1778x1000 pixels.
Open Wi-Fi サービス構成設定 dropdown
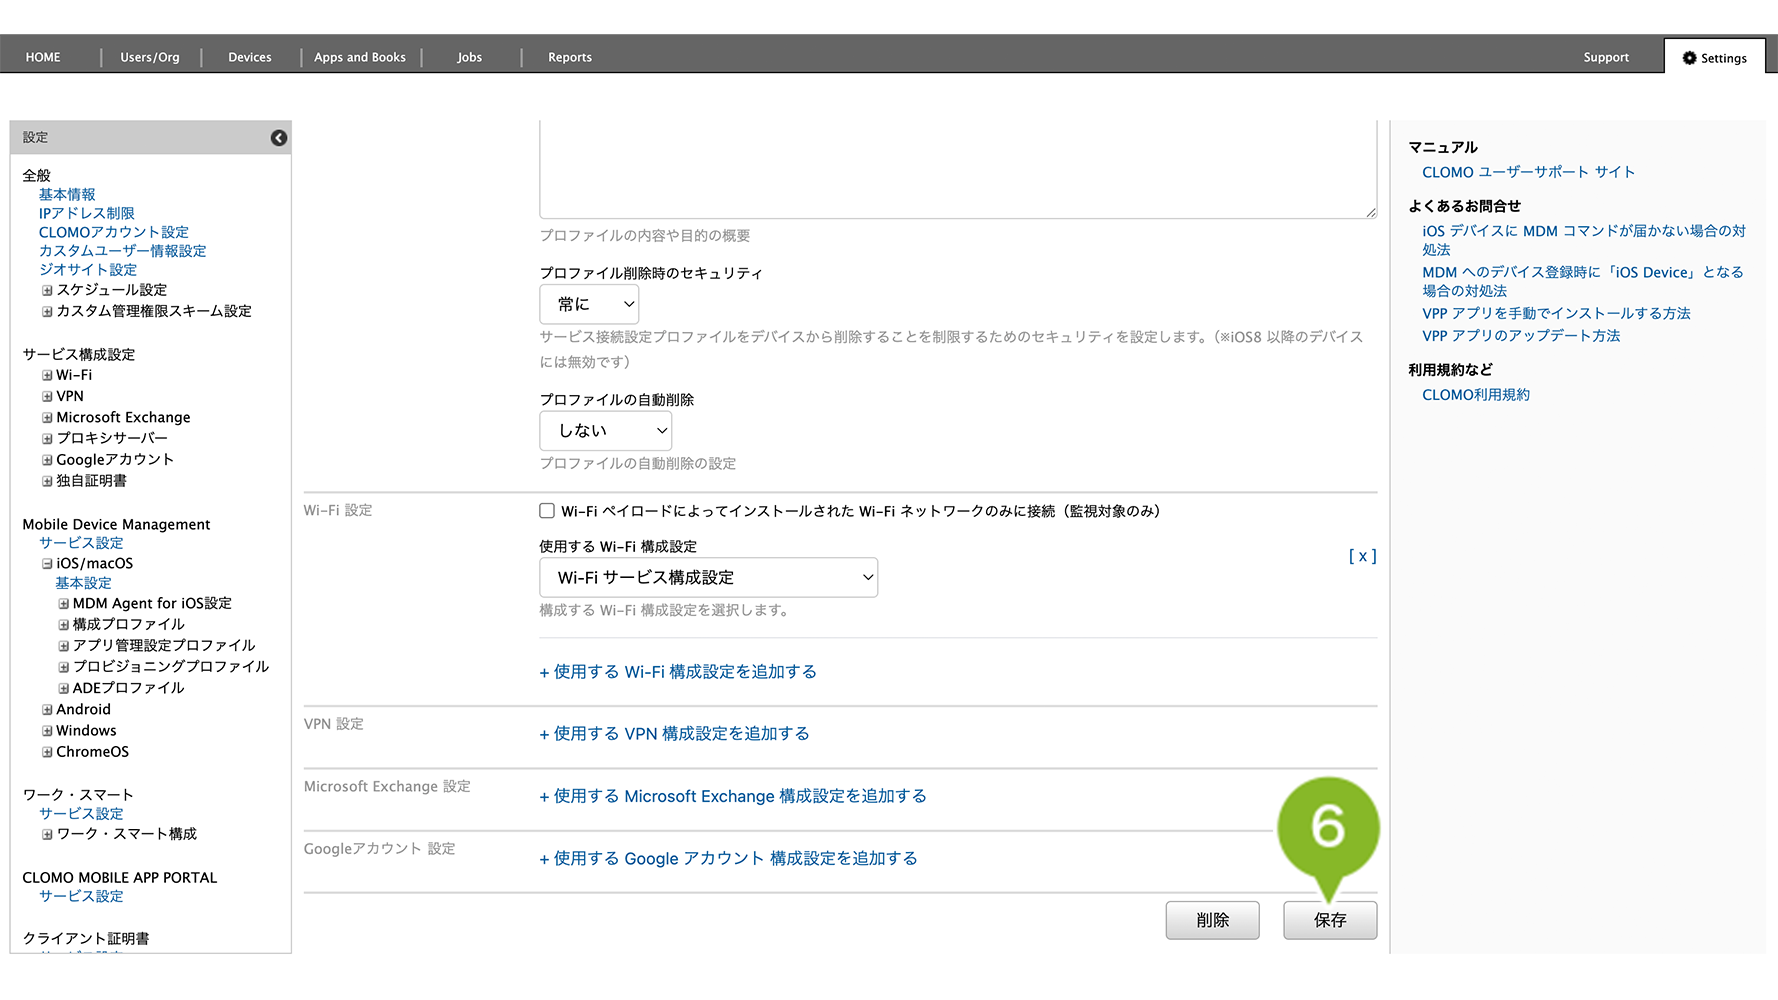click(x=708, y=578)
